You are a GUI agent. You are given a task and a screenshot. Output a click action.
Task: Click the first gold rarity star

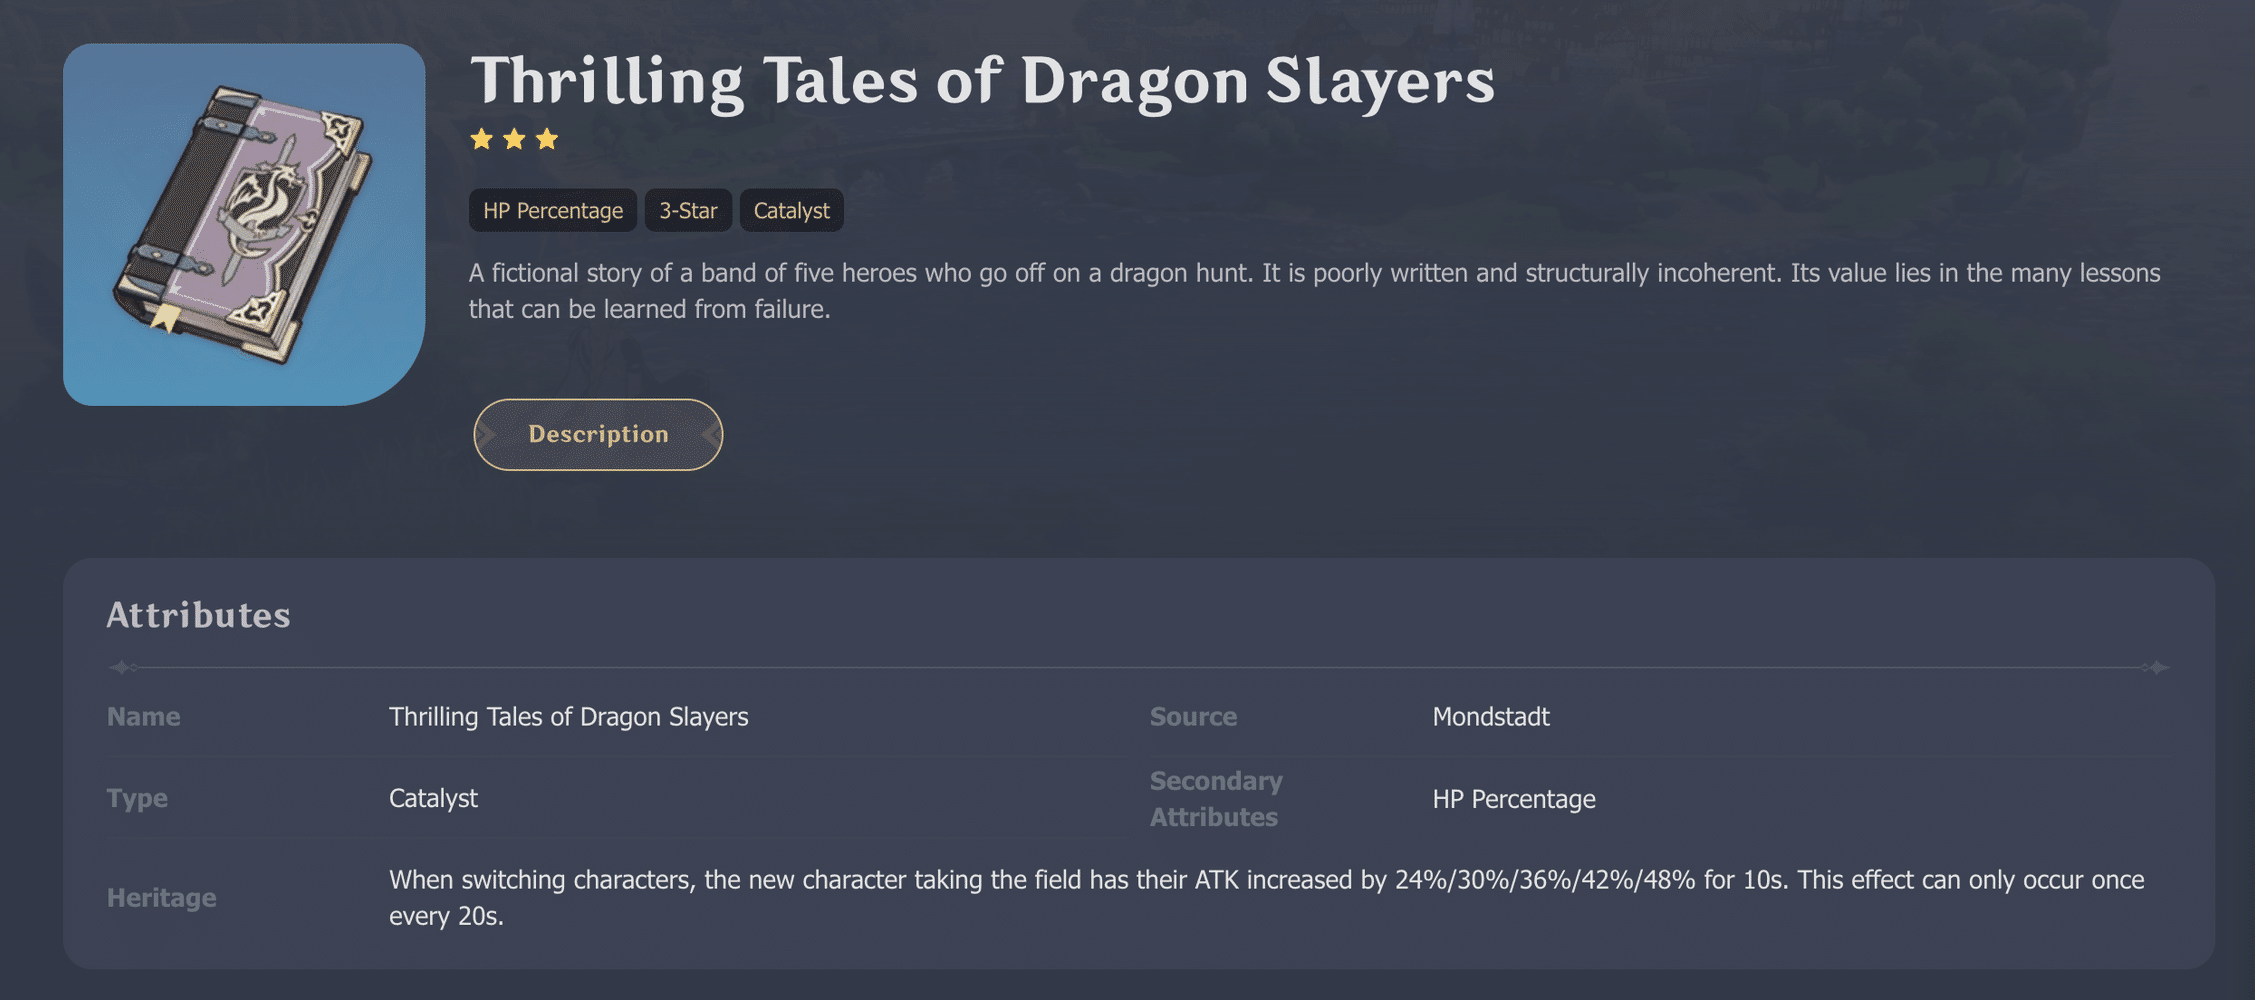coord(482,139)
